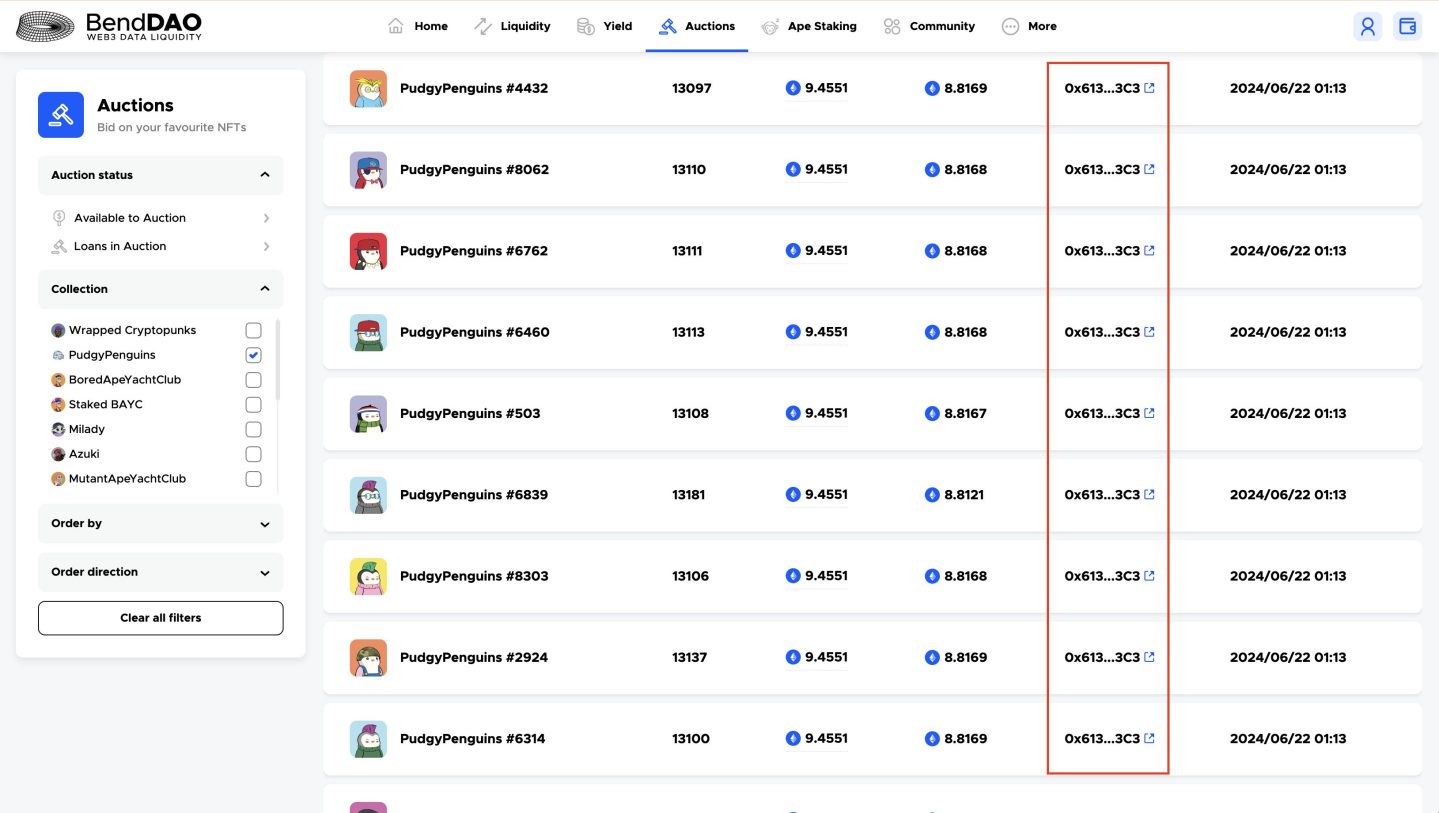Check the Milady checkbox
The height and width of the screenshot is (813, 1439).
(x=253, y=429)
